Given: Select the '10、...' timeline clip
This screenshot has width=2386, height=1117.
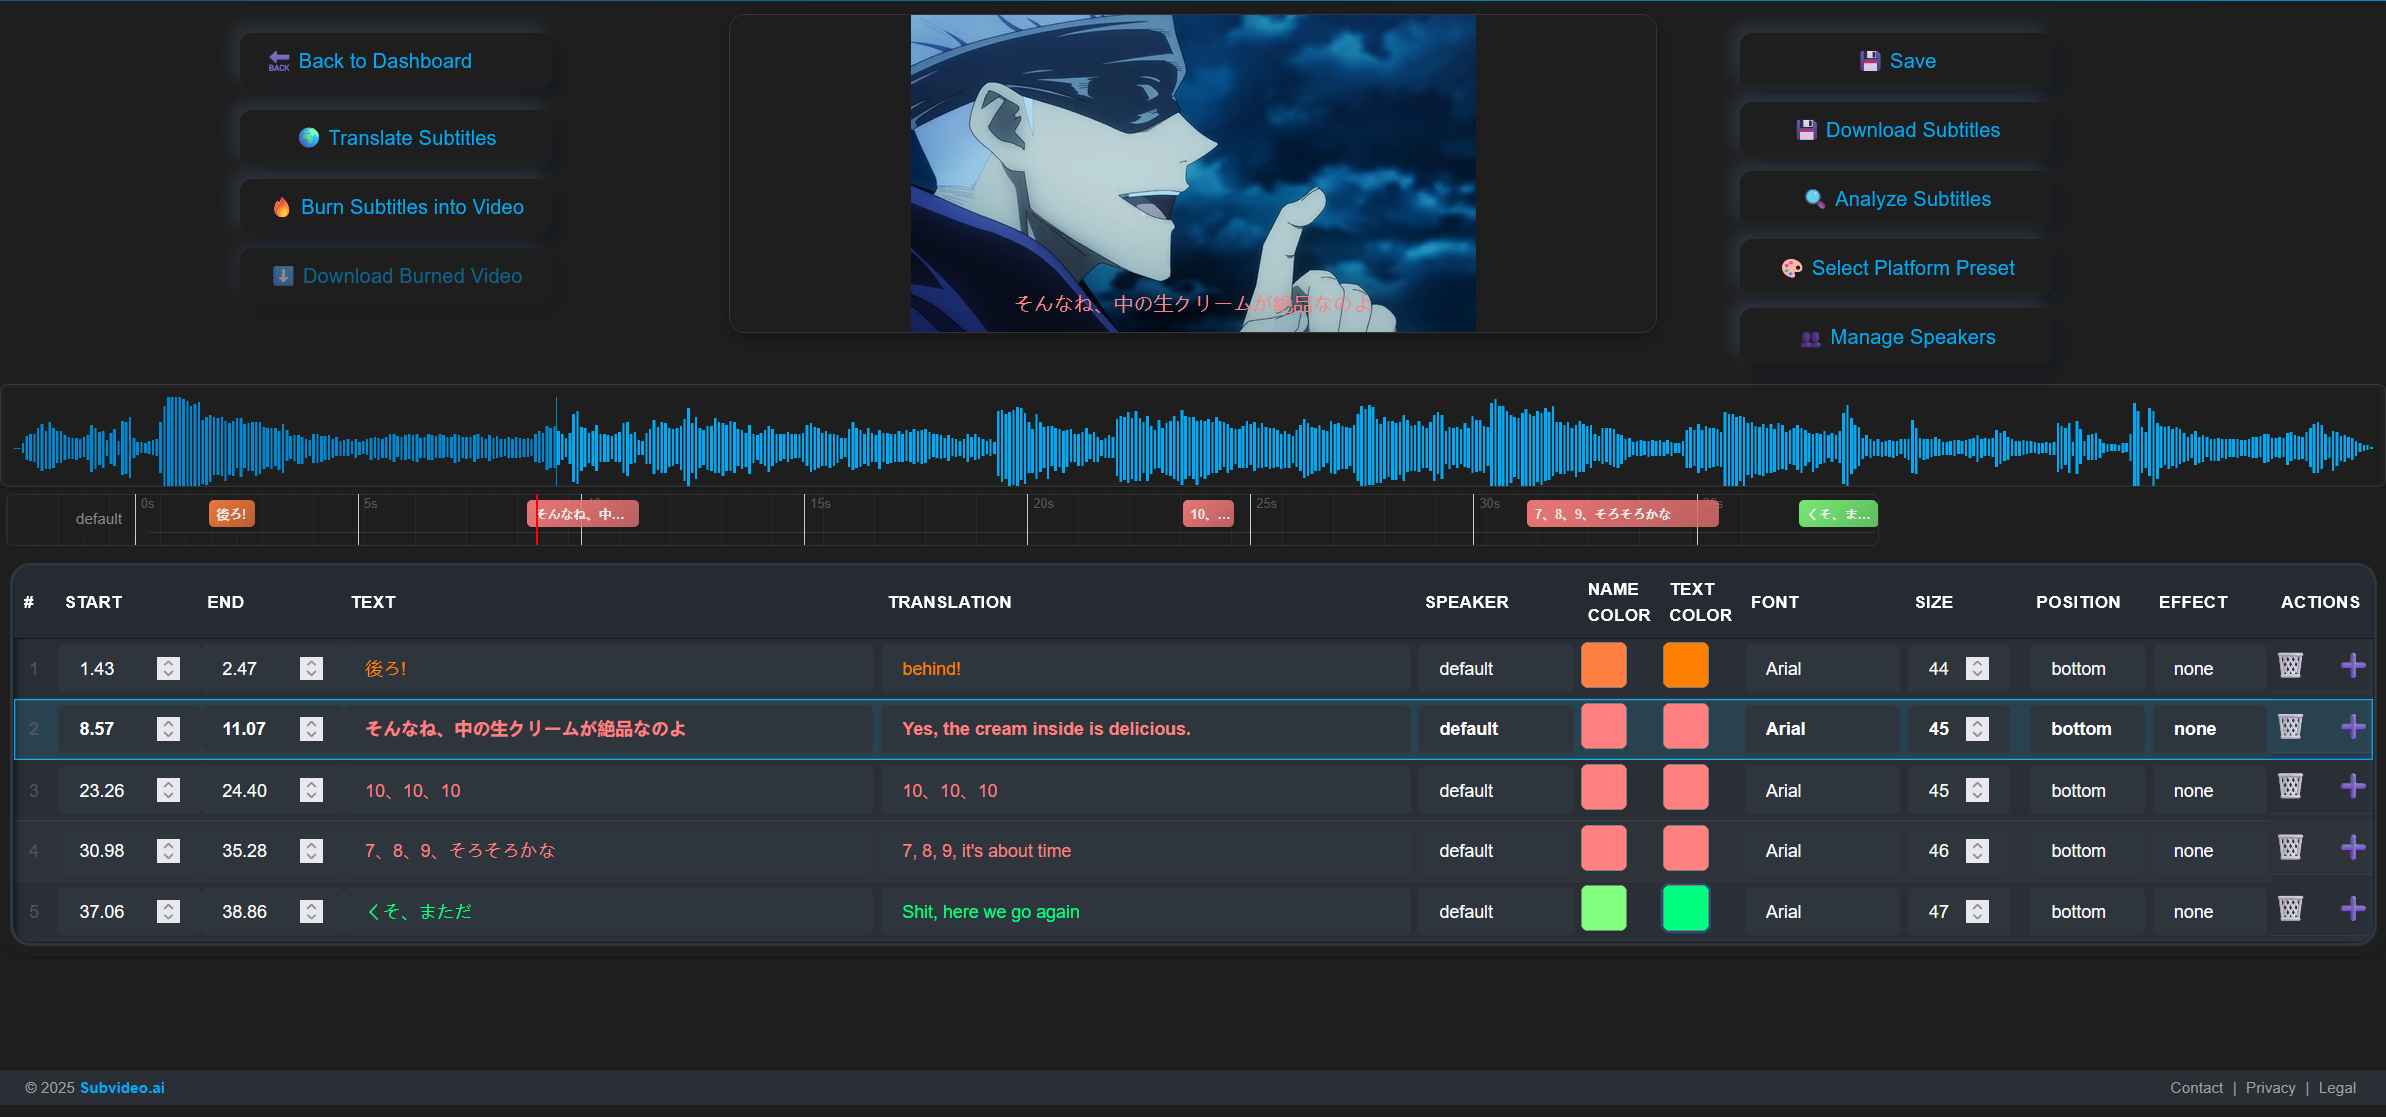Looking at the screenshot, I should coord(1208,514).
